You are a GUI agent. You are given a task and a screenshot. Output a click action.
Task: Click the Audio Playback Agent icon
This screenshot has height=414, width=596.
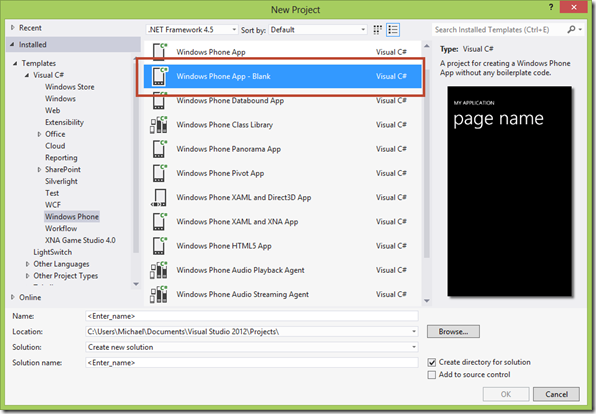coord(159,270)
